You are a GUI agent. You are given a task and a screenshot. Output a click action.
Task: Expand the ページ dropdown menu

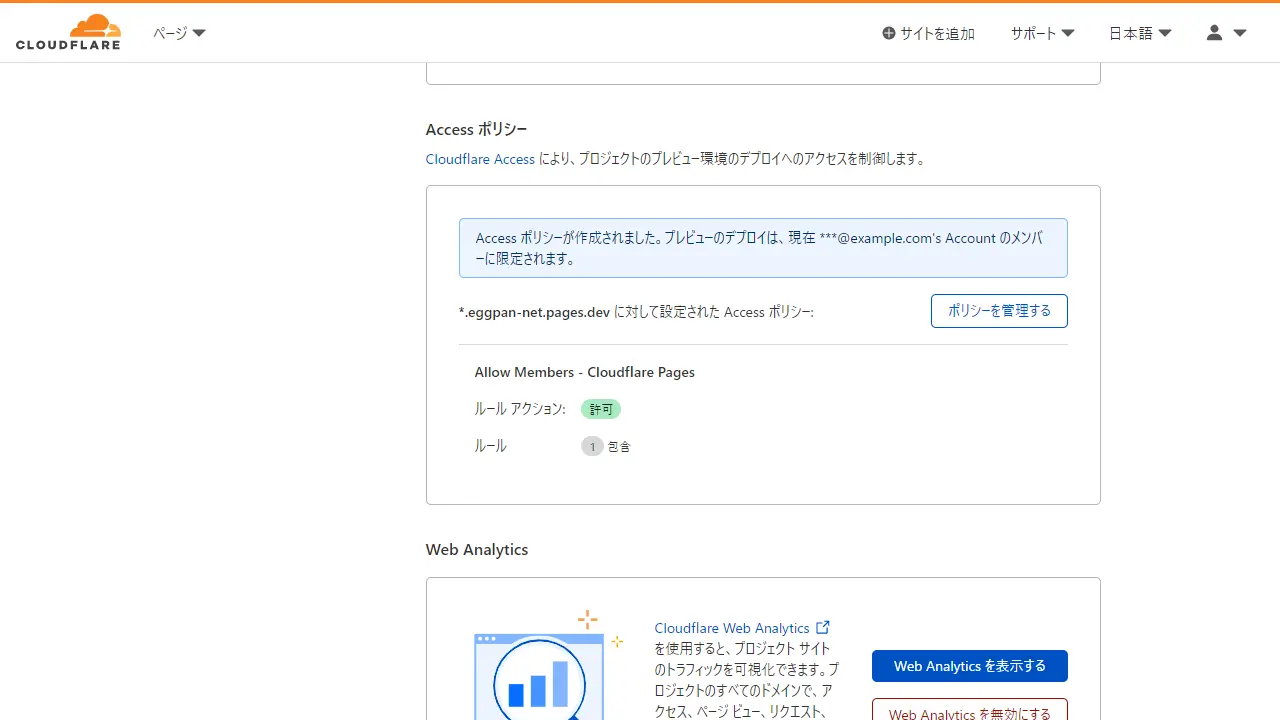(179, 33)
